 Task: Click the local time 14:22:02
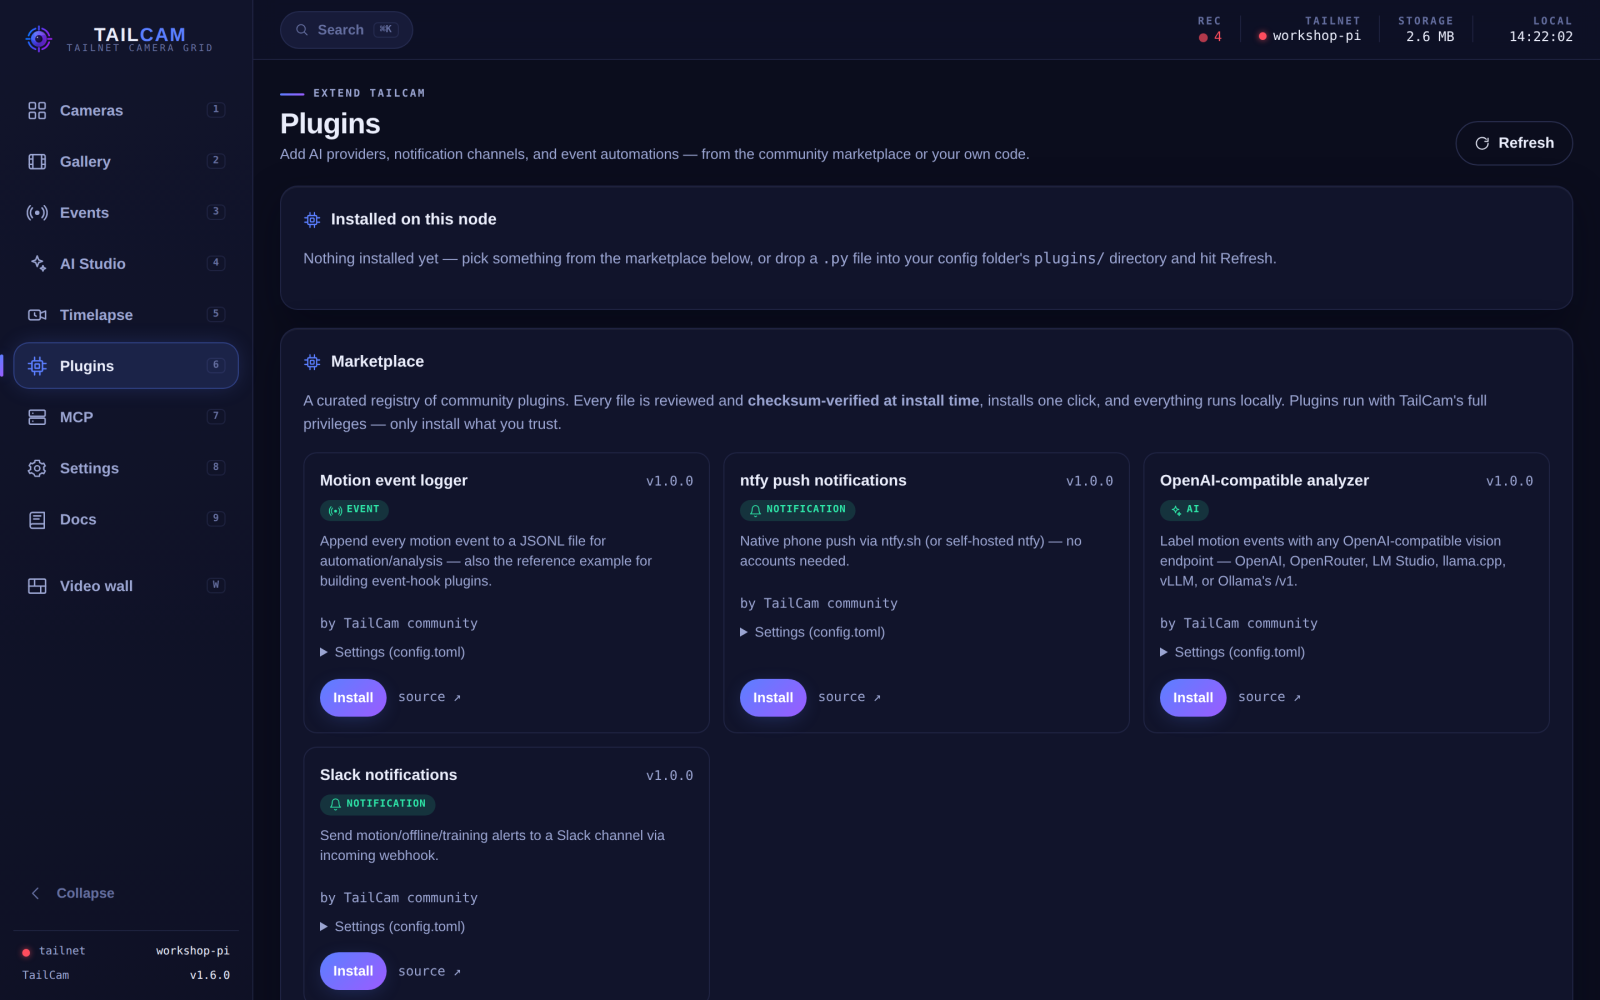tap(1540, 37)
